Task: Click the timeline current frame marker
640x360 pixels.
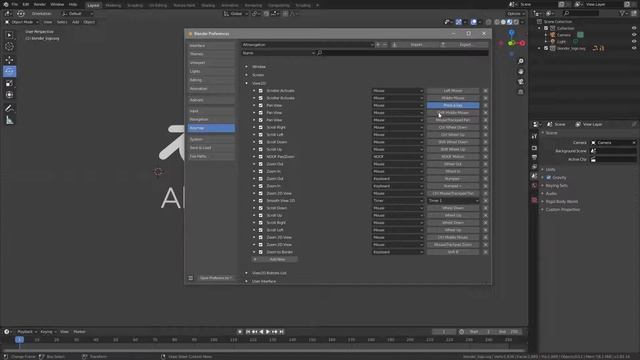Action: coord(19,340)
